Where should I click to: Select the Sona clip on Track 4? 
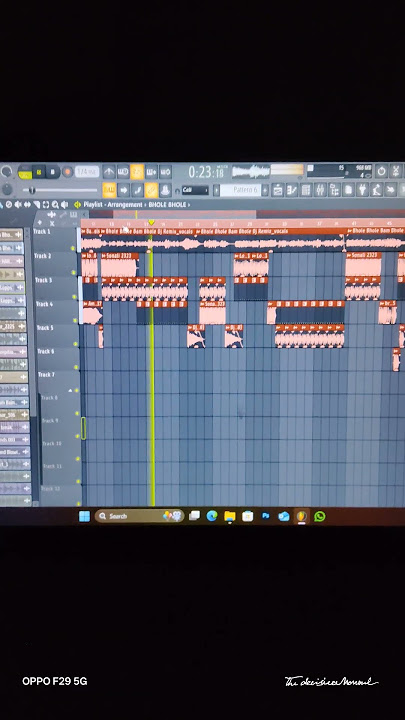212,313
